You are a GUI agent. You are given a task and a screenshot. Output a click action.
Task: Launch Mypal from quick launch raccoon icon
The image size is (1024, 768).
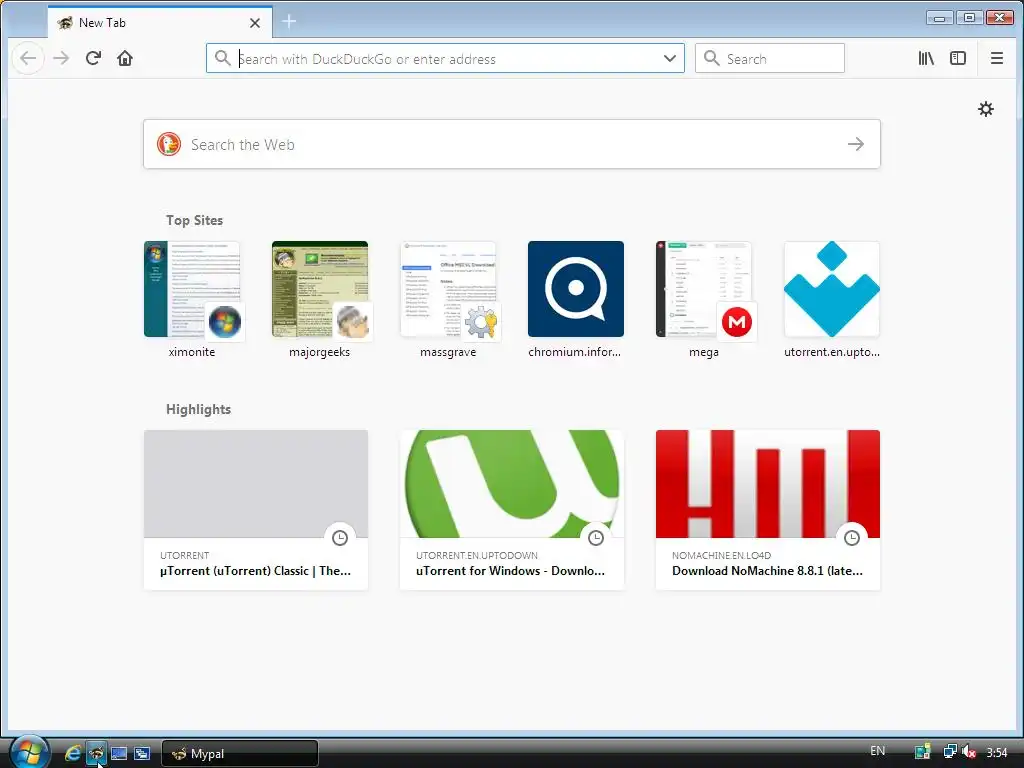click(96, 753)
